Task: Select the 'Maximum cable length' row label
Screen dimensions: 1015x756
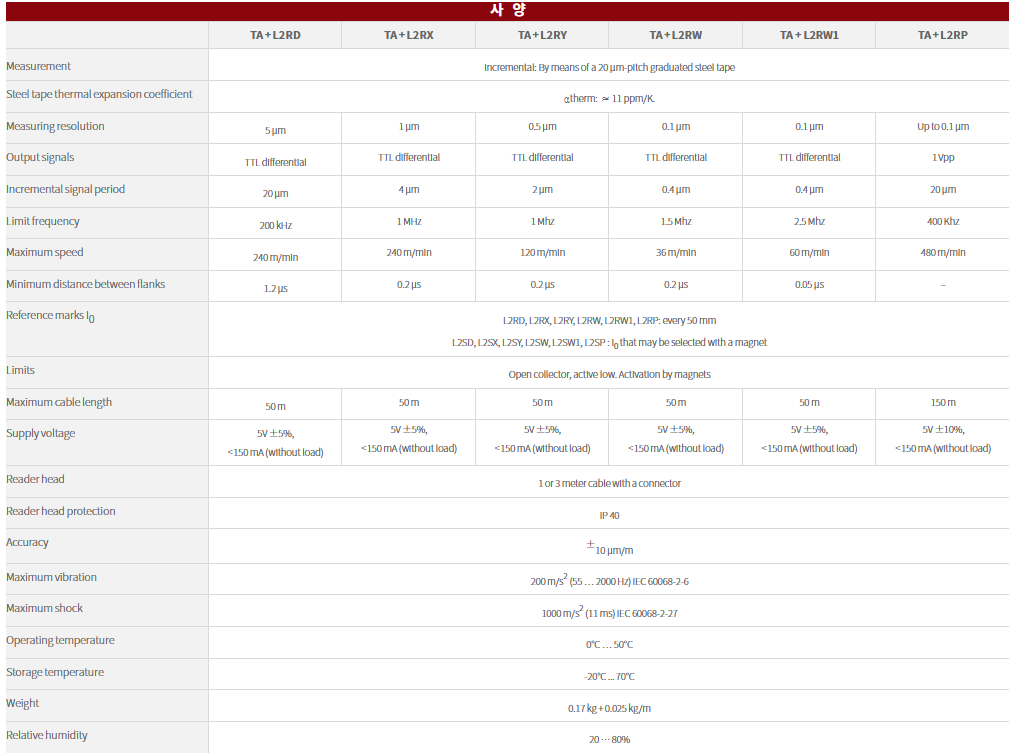Action: tap(59, 402)
